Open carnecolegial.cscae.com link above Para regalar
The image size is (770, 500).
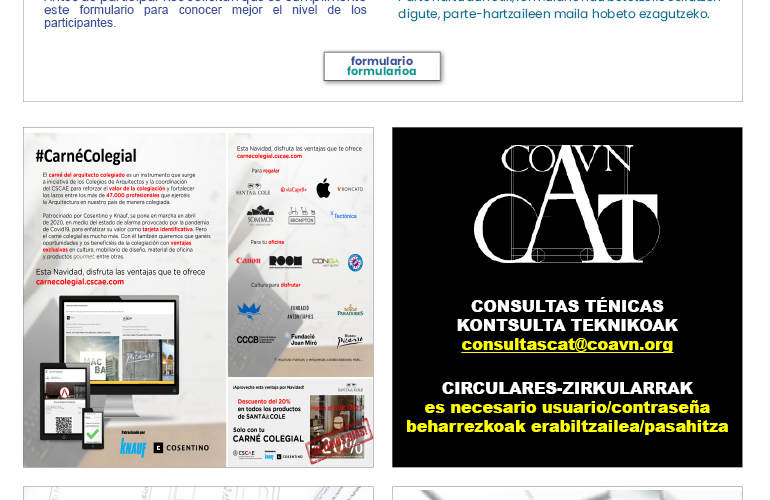coord(269,156)
